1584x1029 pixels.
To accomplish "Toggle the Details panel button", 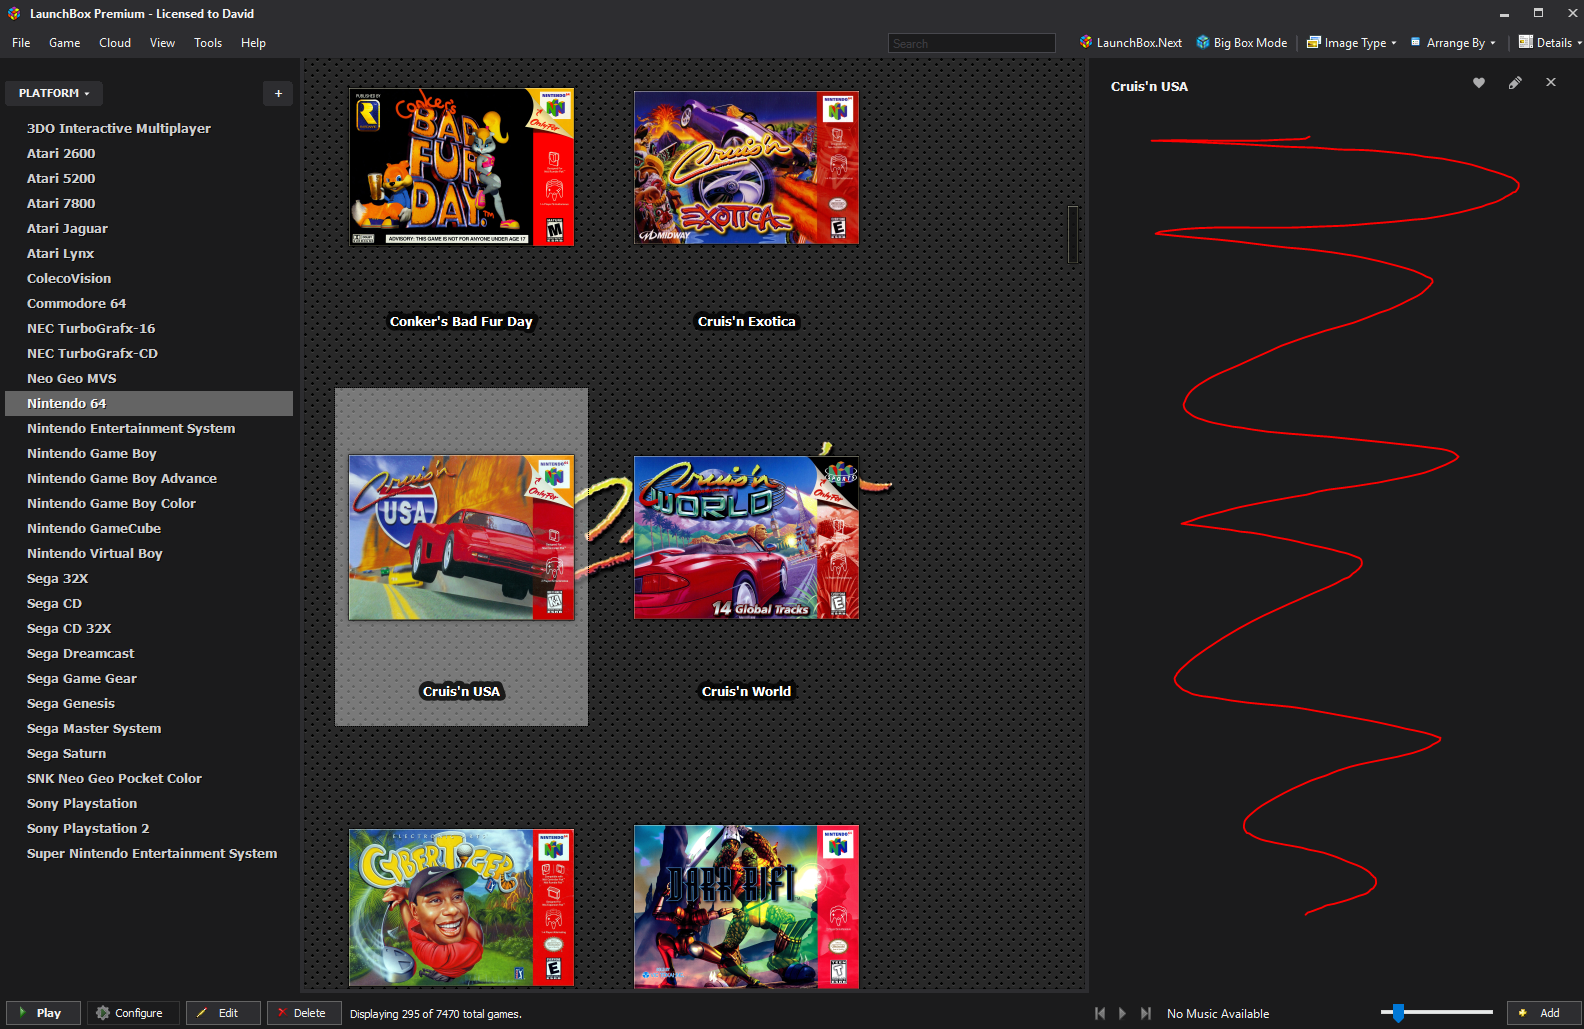I will coord(1549,43).
